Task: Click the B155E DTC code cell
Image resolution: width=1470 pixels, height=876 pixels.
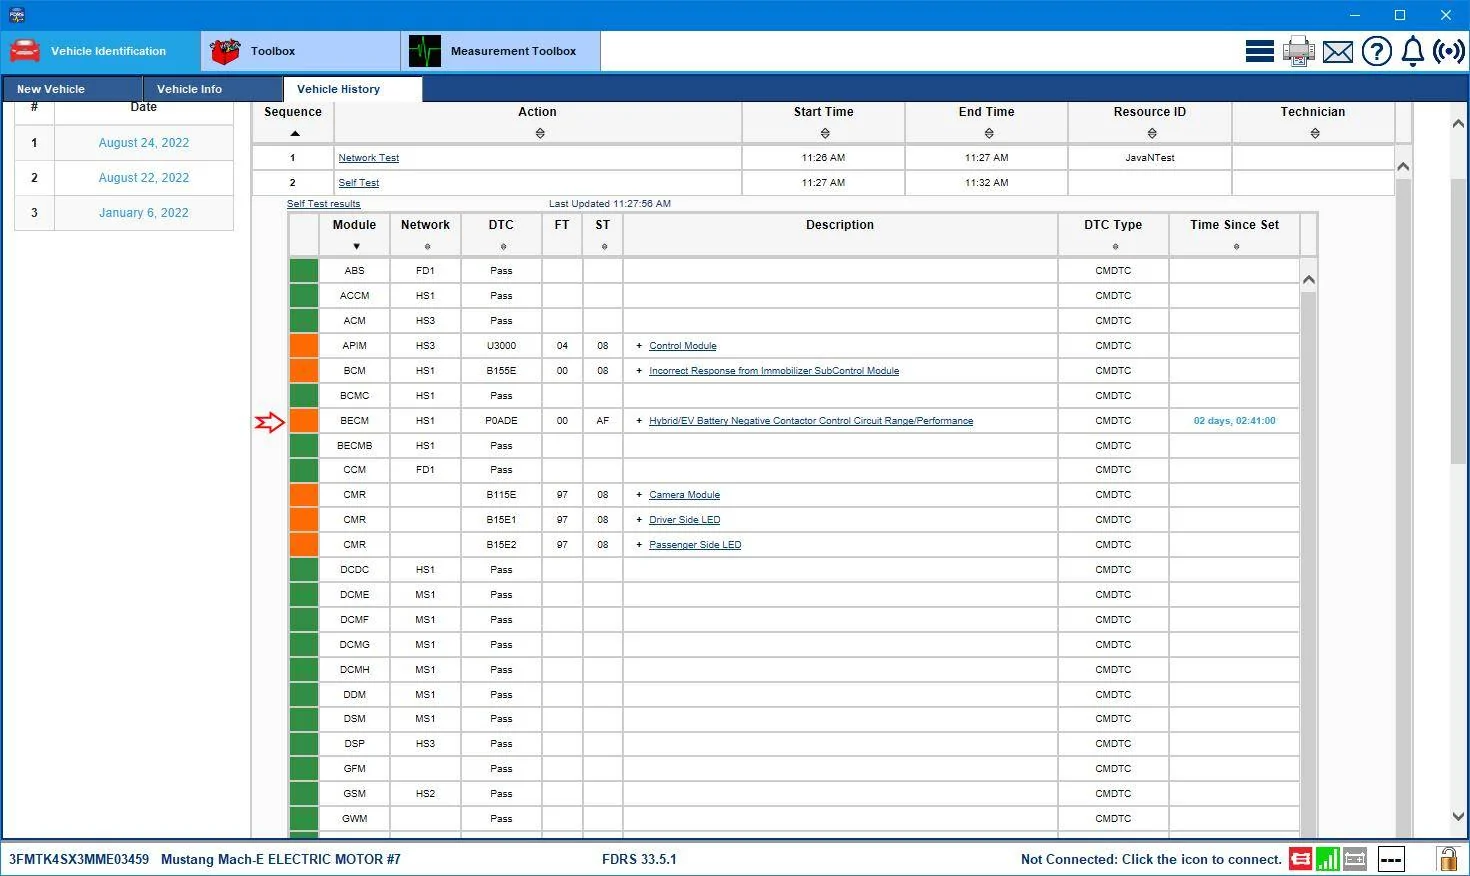Action: click(x=502, y=371)
